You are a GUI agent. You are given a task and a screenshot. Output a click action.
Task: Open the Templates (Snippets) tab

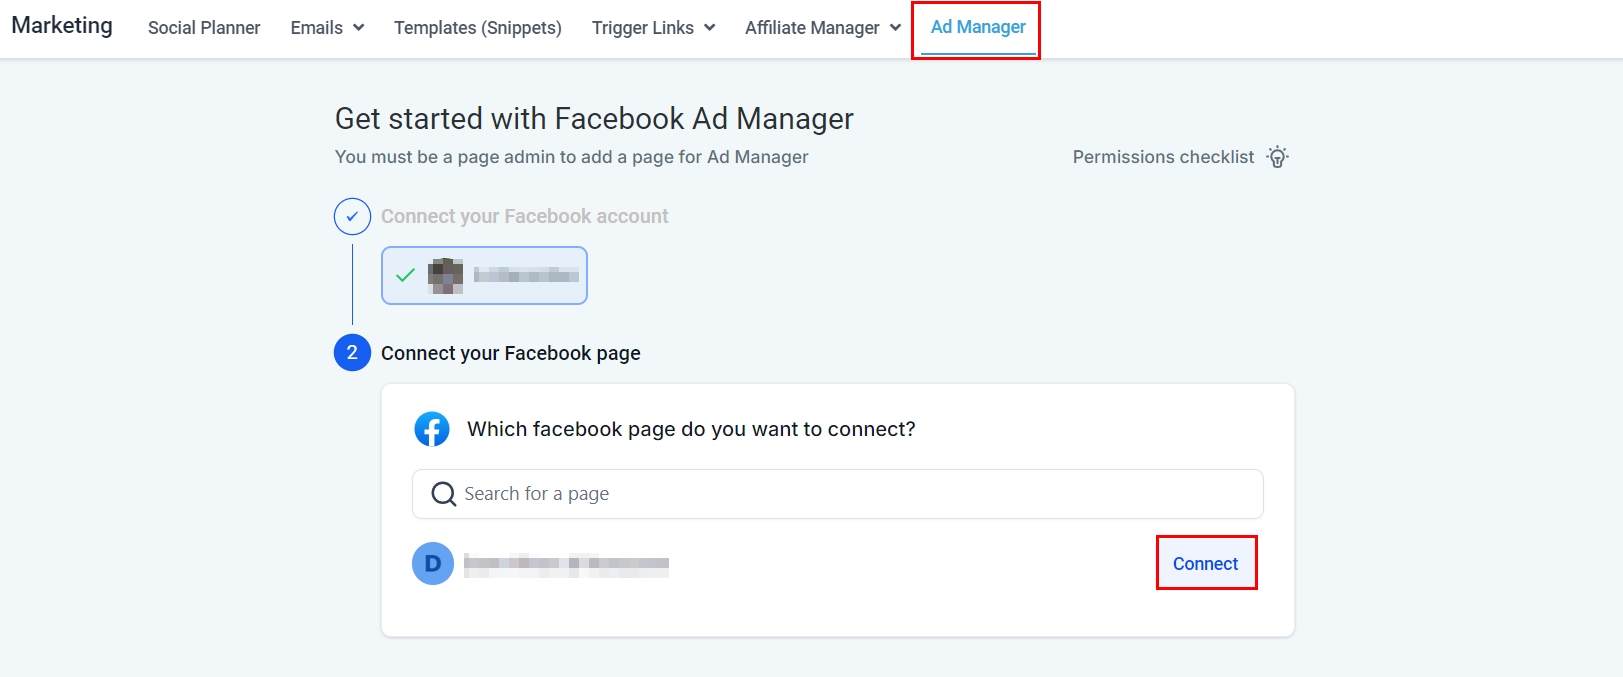478,28
